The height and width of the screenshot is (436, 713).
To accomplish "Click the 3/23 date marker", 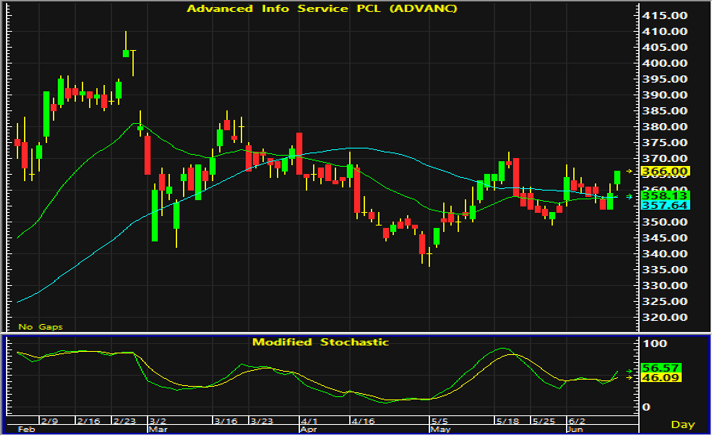I will (x=261, y=421).
